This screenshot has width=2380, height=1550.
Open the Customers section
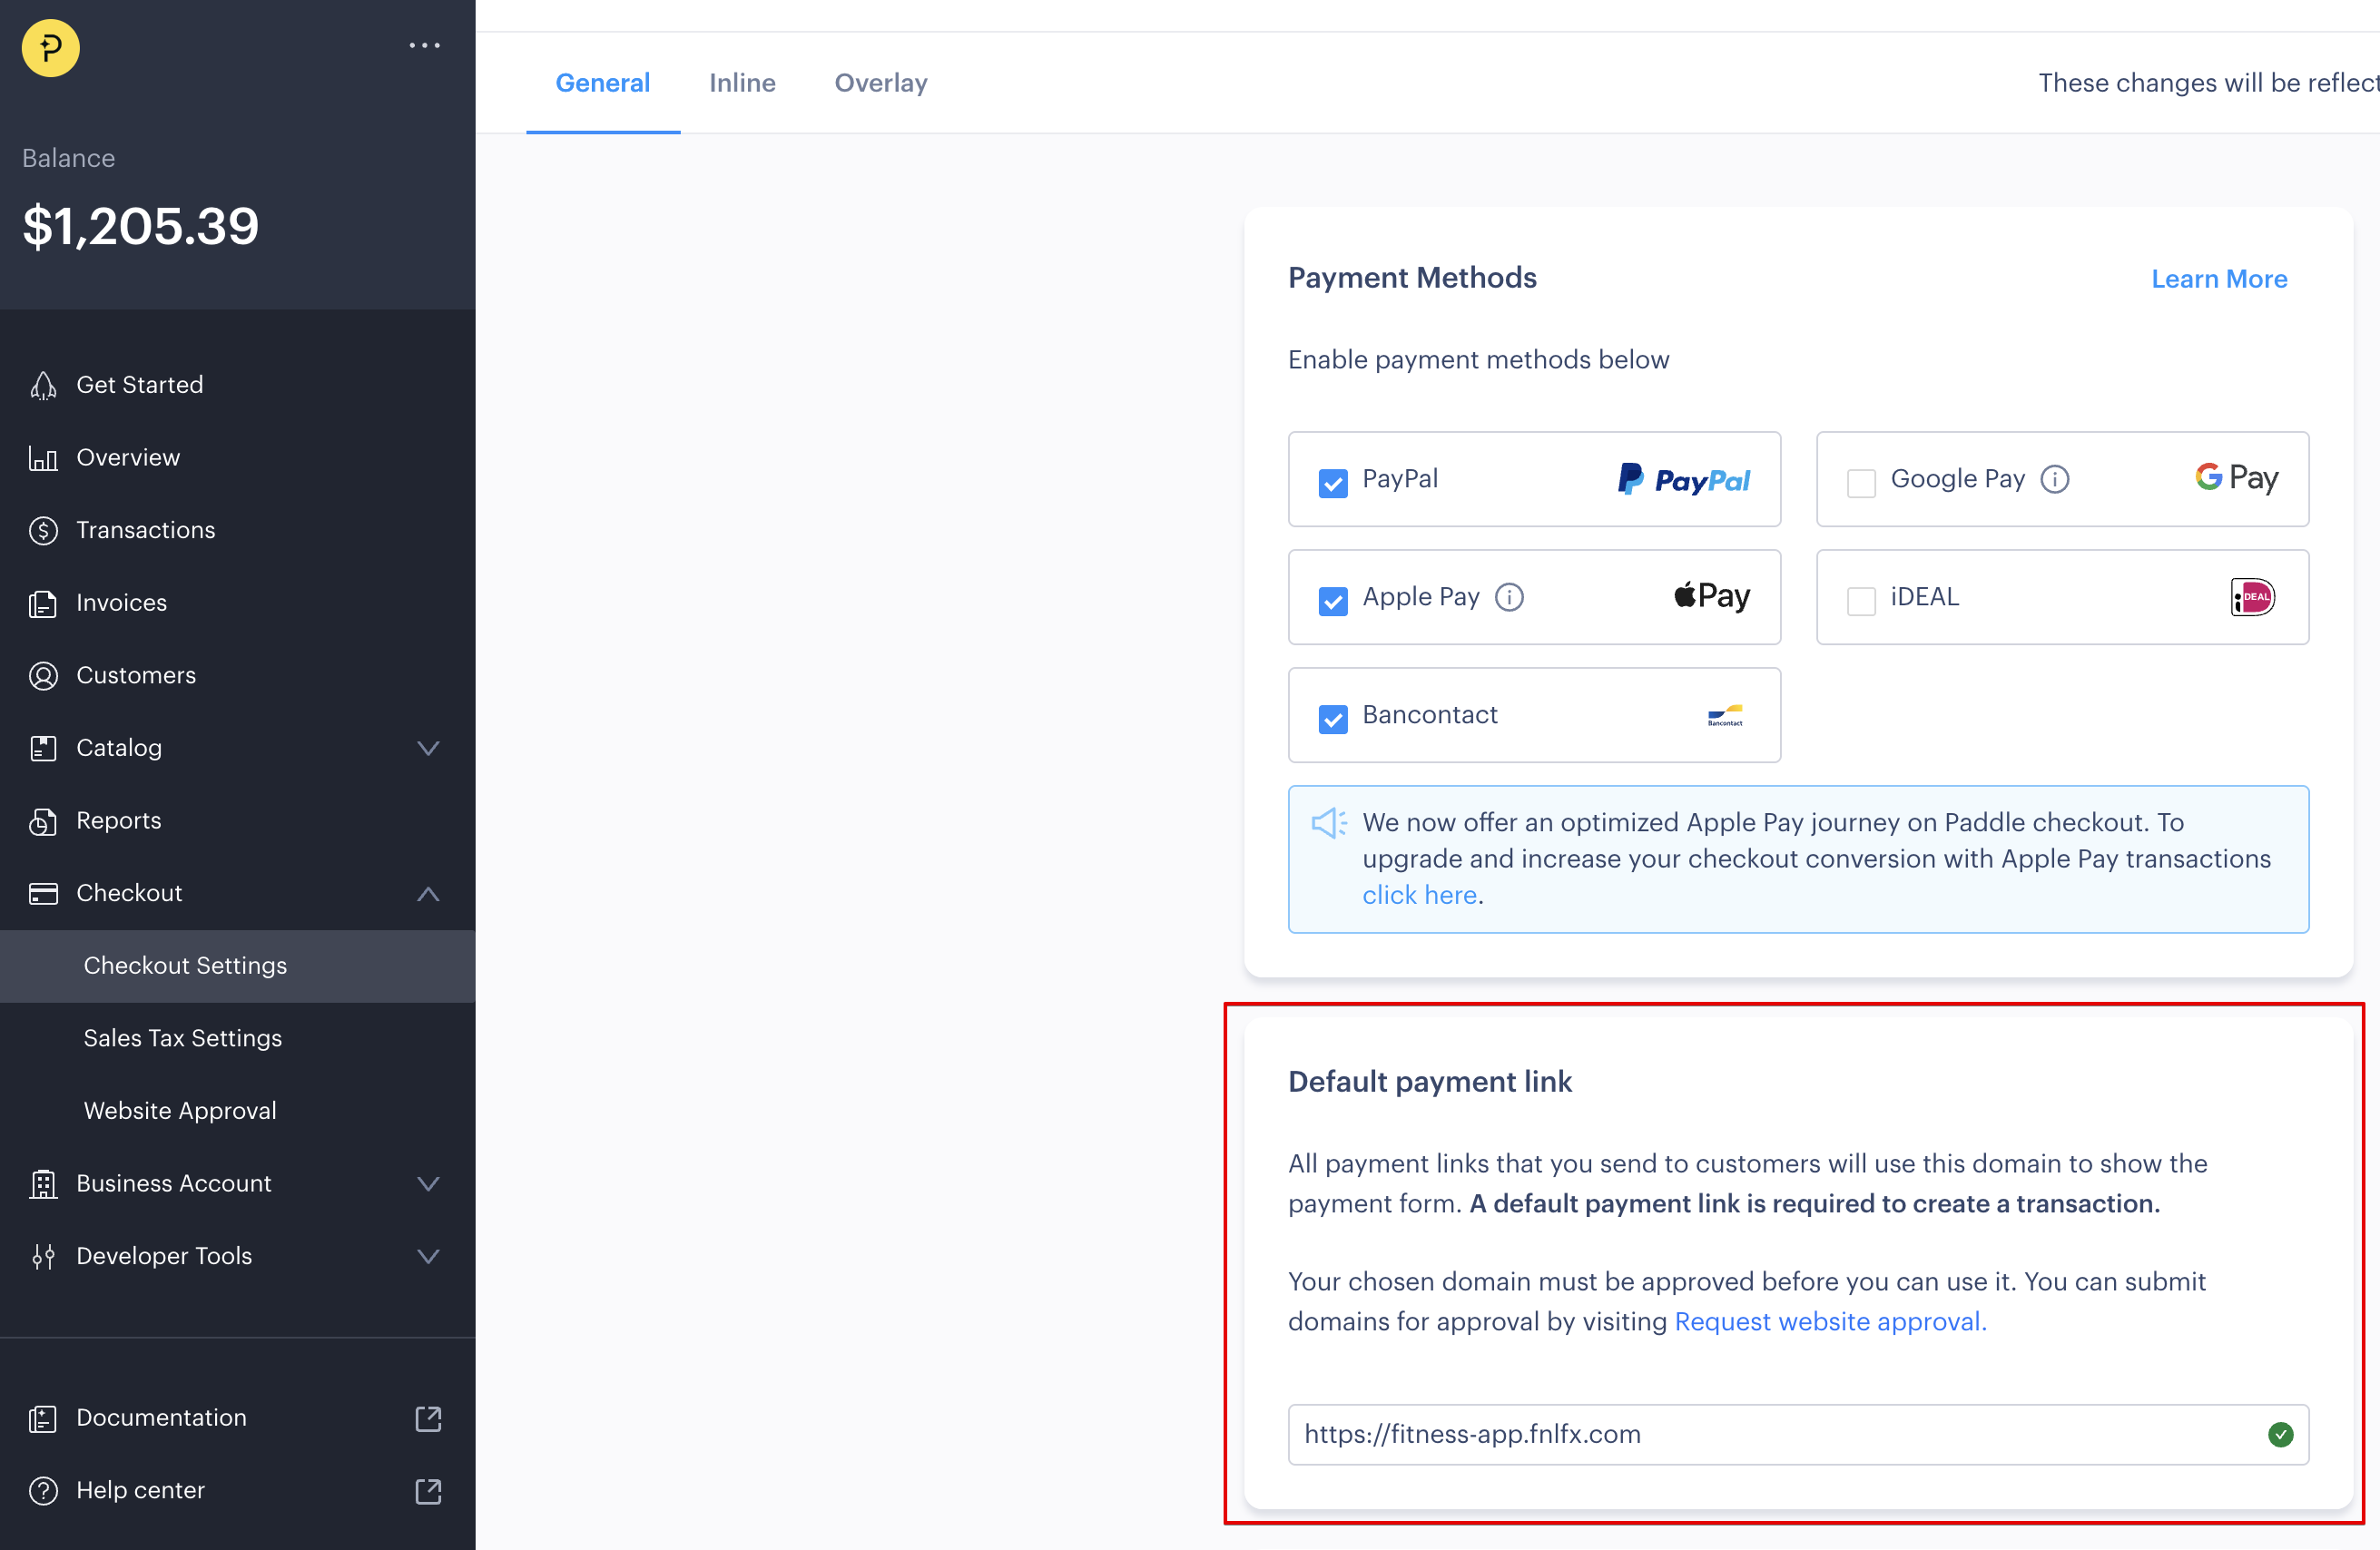coord(135,675)
